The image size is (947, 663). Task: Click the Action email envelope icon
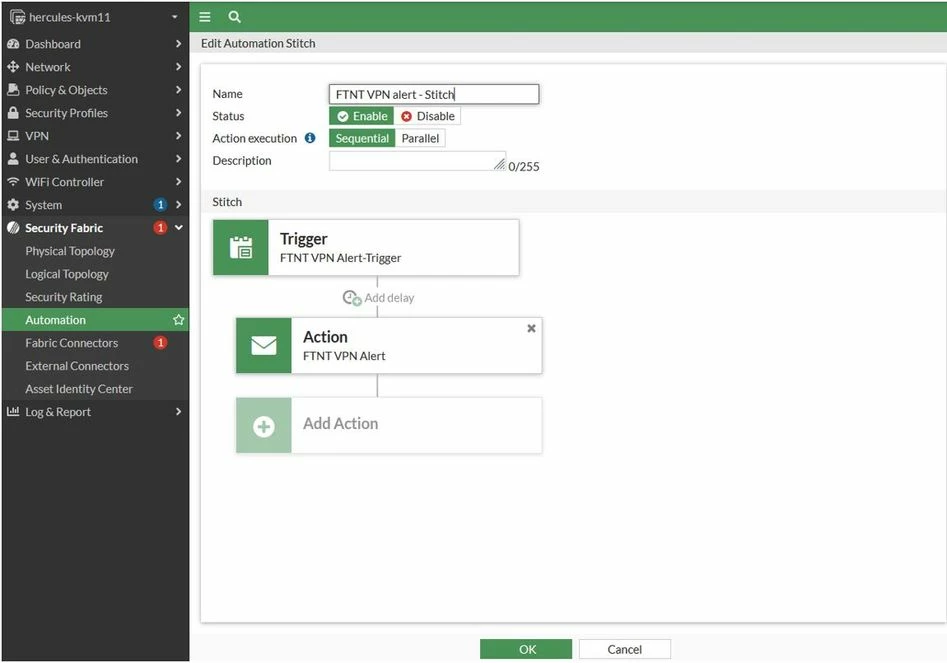click(264, 345)
